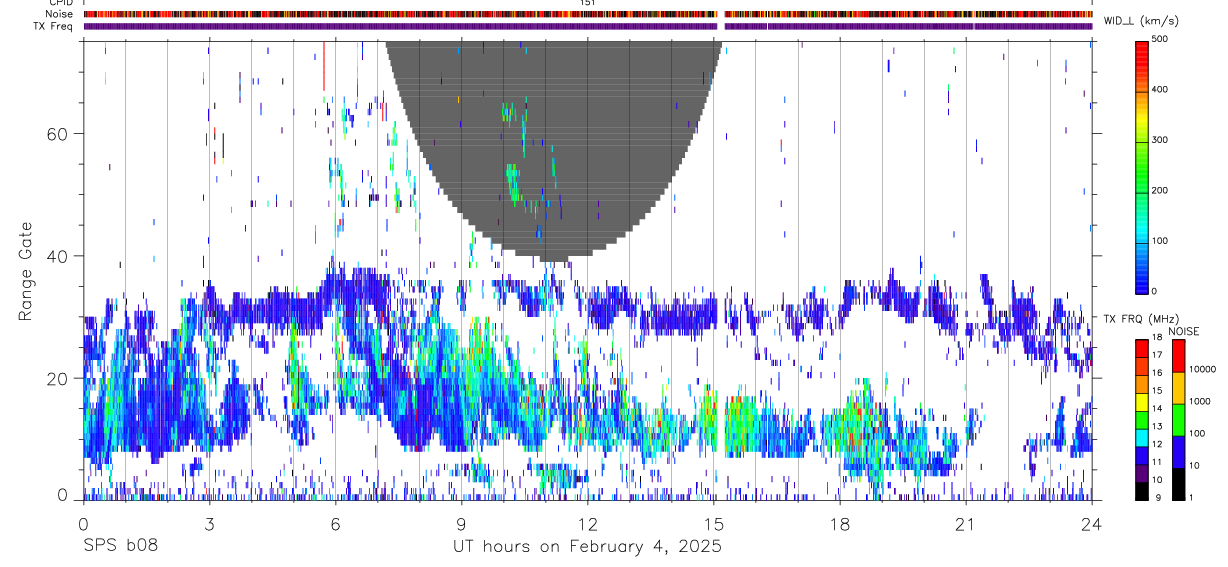Select the 'SPS b08' radar beam label

click(x=120, y=546)
